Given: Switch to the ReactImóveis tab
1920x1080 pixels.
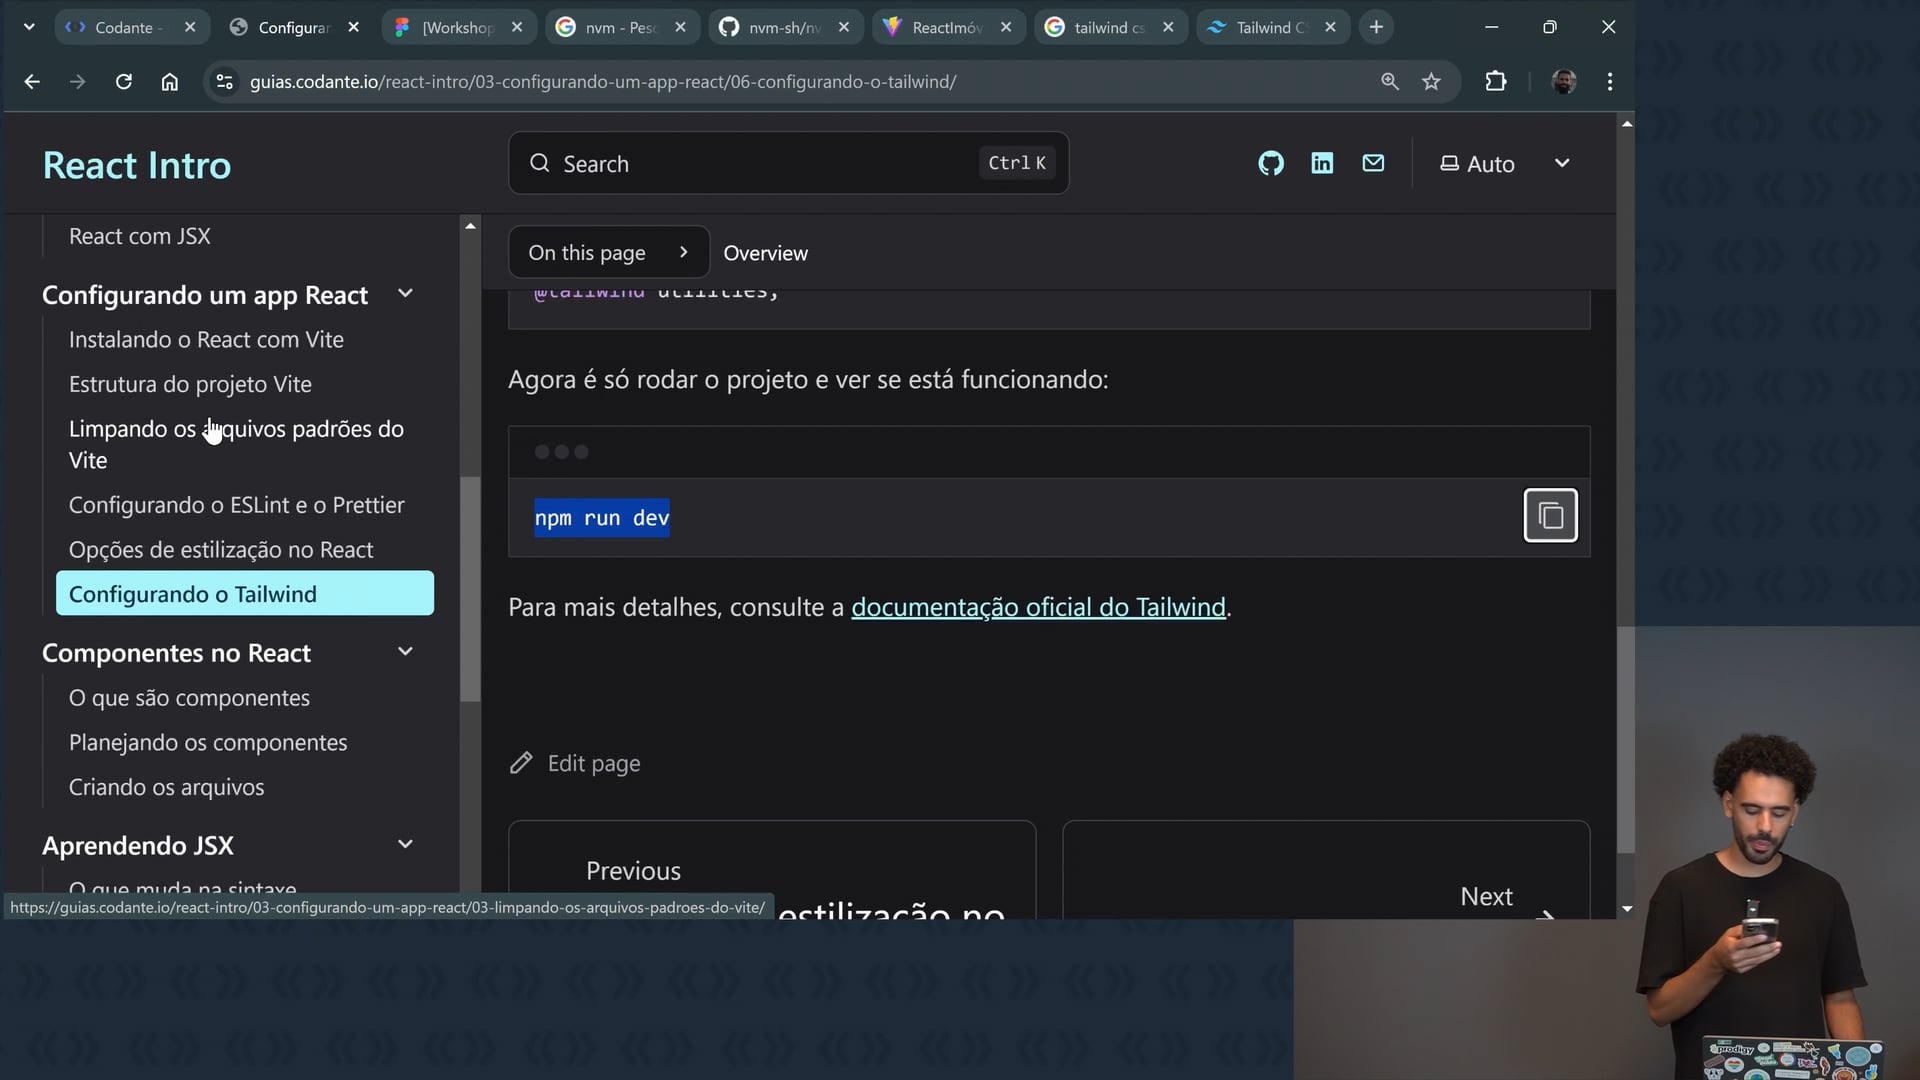Looking at the screenshot, I should [x=948, y=27].
